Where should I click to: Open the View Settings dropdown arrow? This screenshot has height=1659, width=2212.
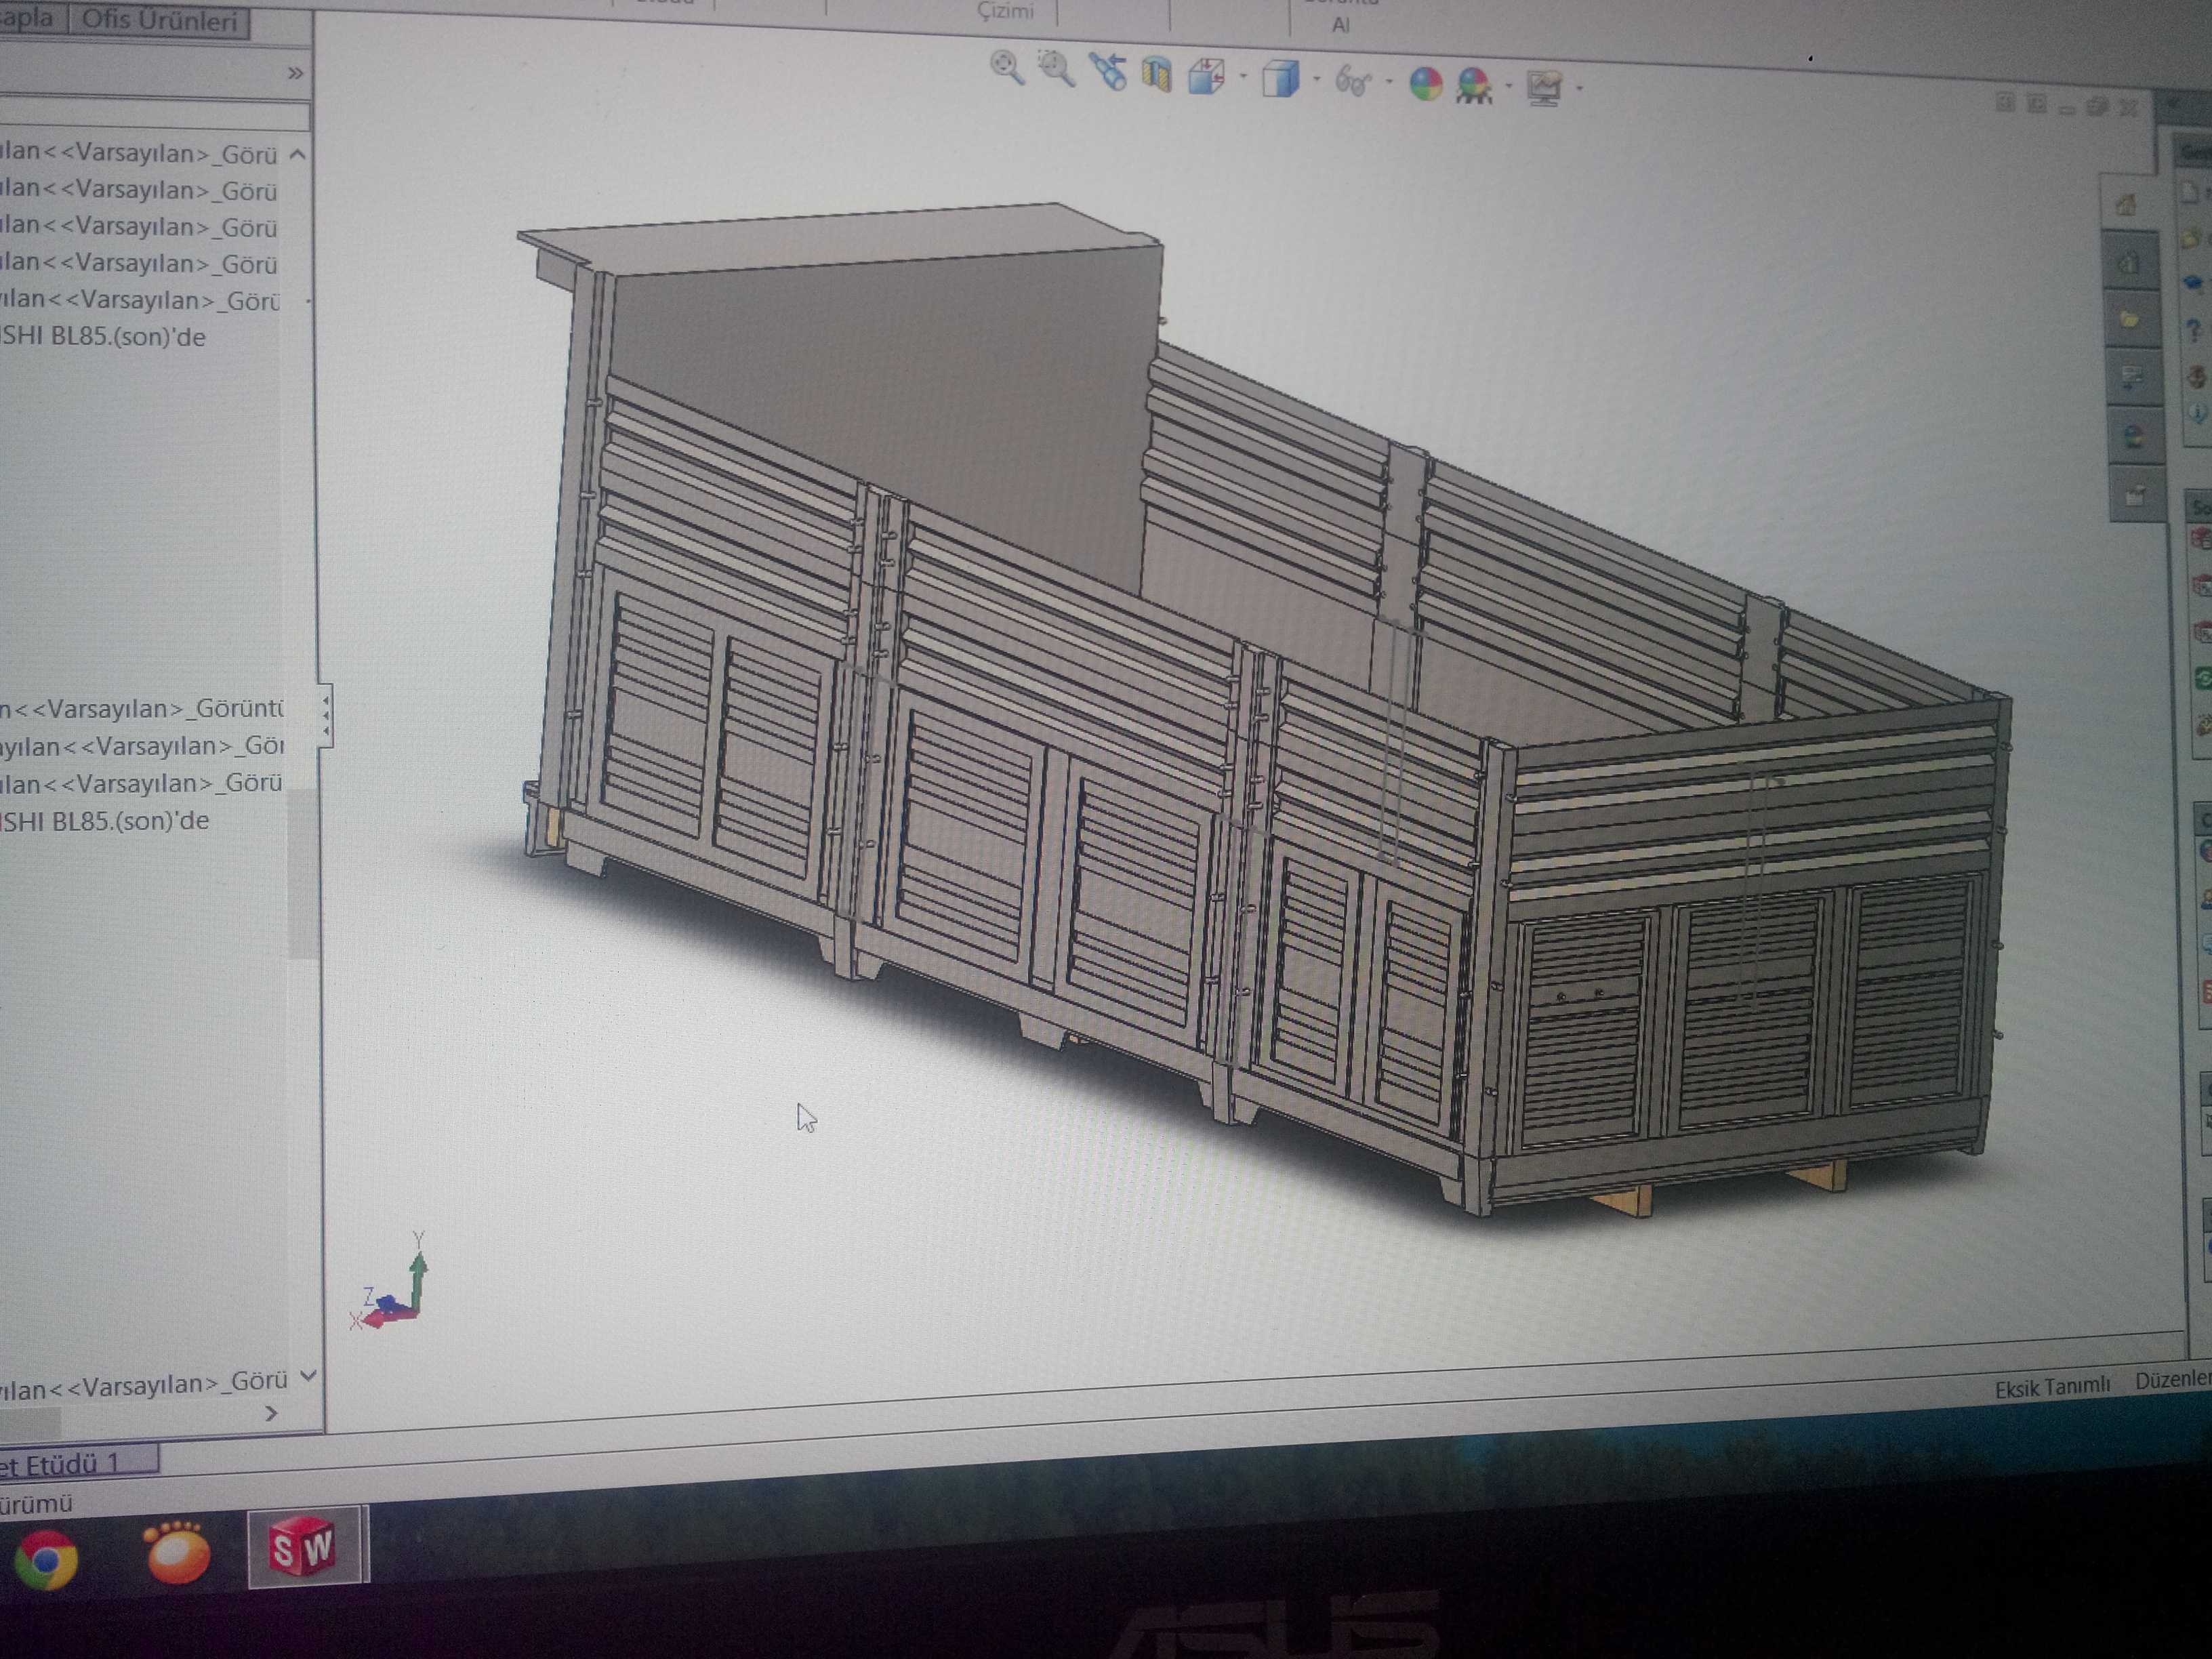coord(1579,89)
